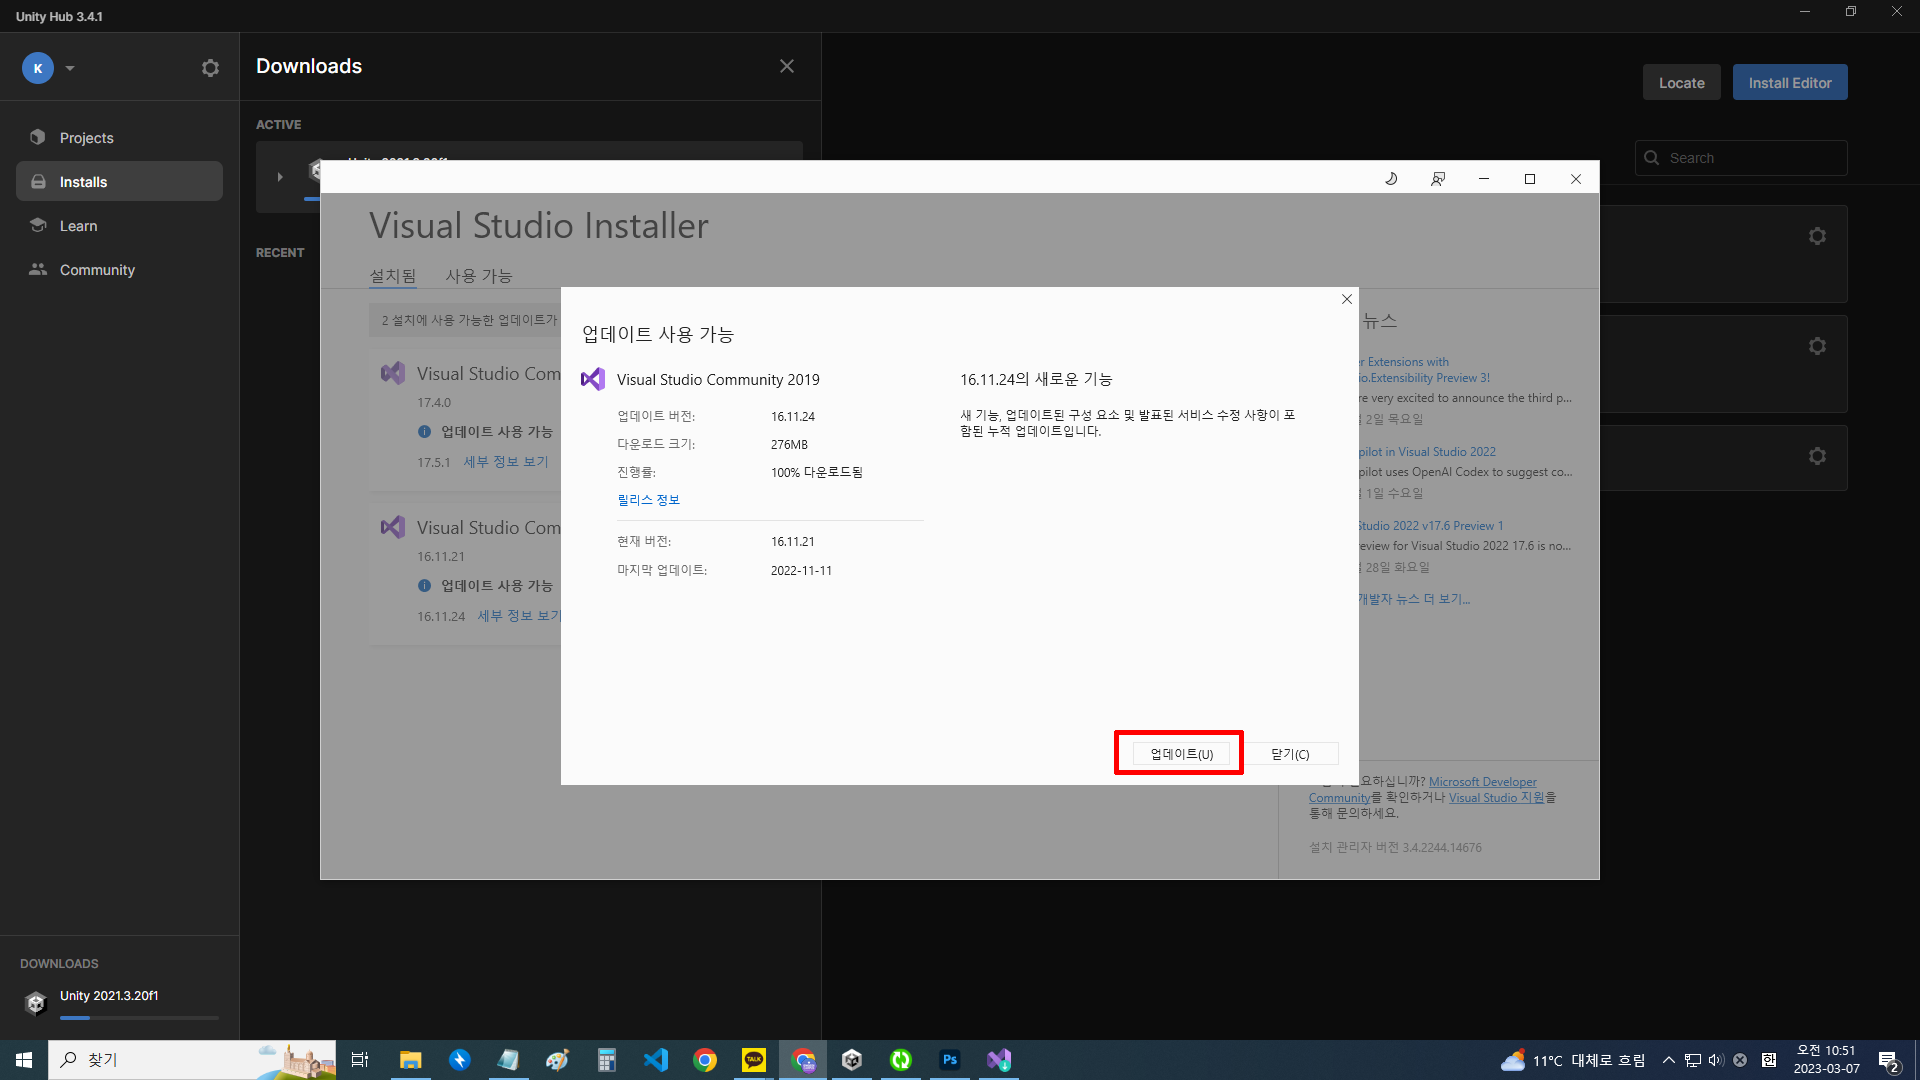
Task: Open 세부 정보 보기 link for version 17.5.1
Action: coord(505,462)
